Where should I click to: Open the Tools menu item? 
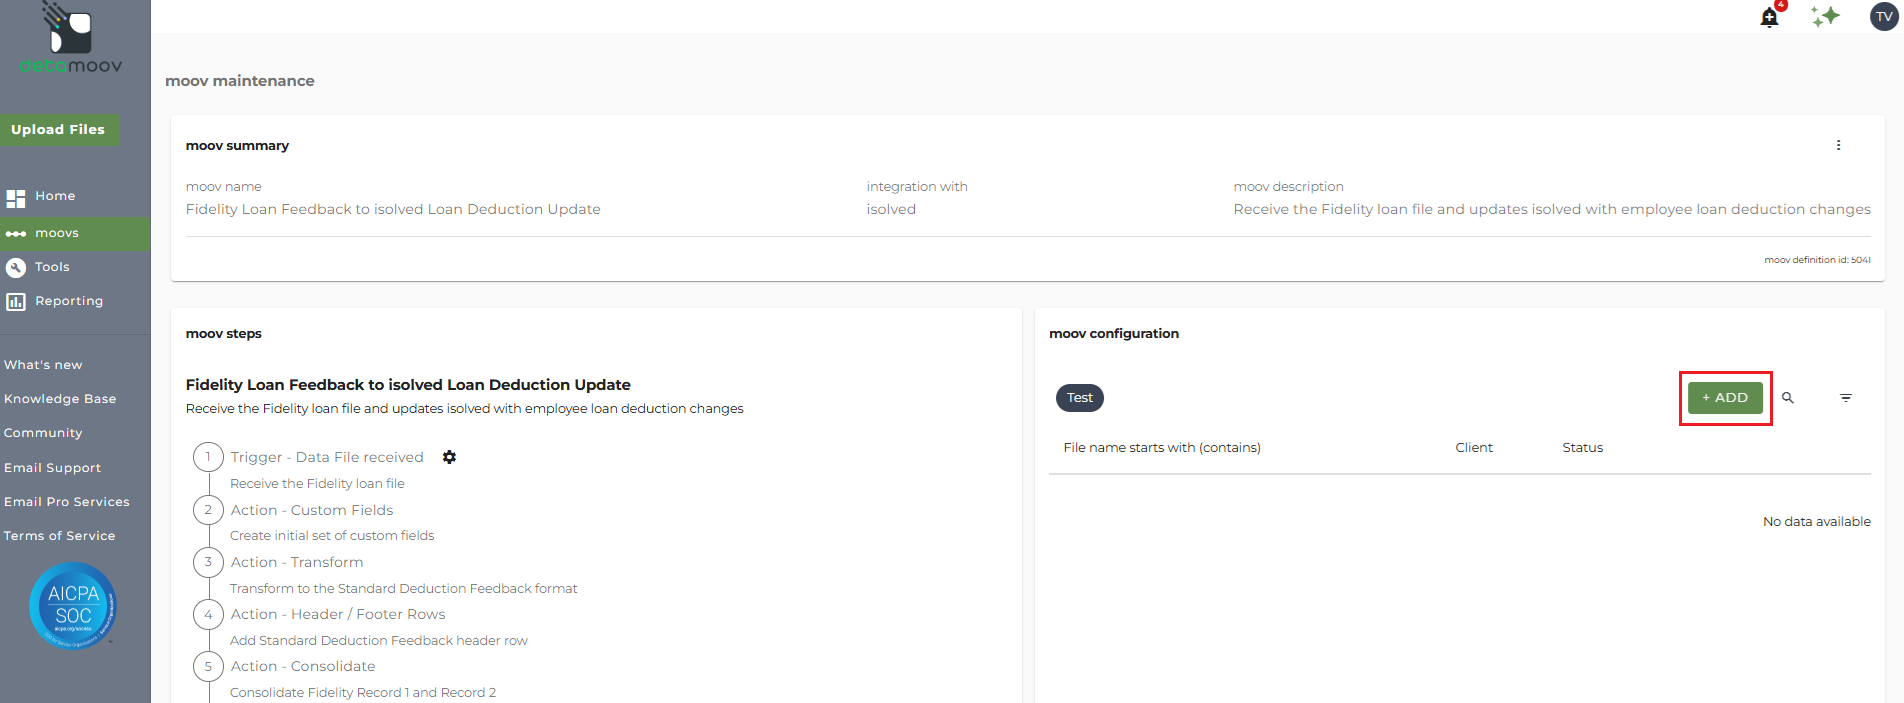tap(52, 267)
